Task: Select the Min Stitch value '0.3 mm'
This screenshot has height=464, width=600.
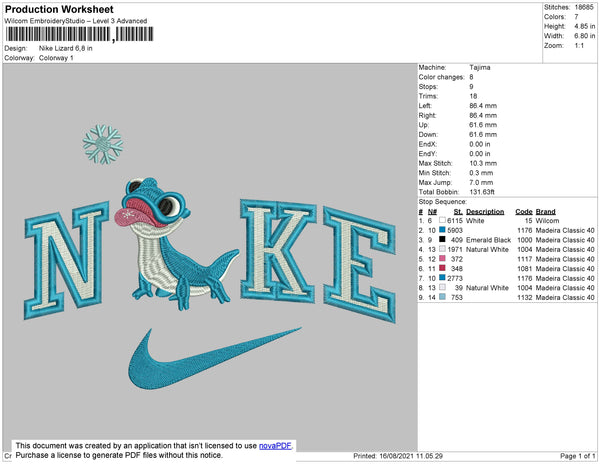Action: pyautogui.click(x=481, y=173)
